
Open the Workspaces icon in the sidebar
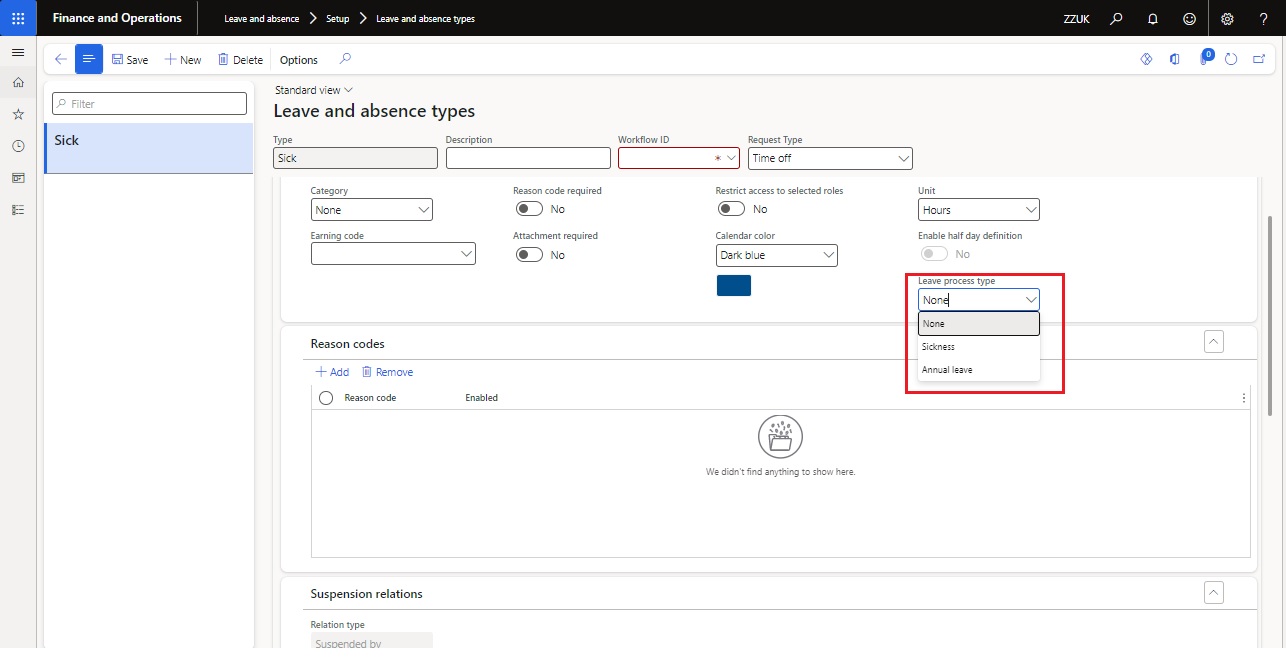[18, 178]
